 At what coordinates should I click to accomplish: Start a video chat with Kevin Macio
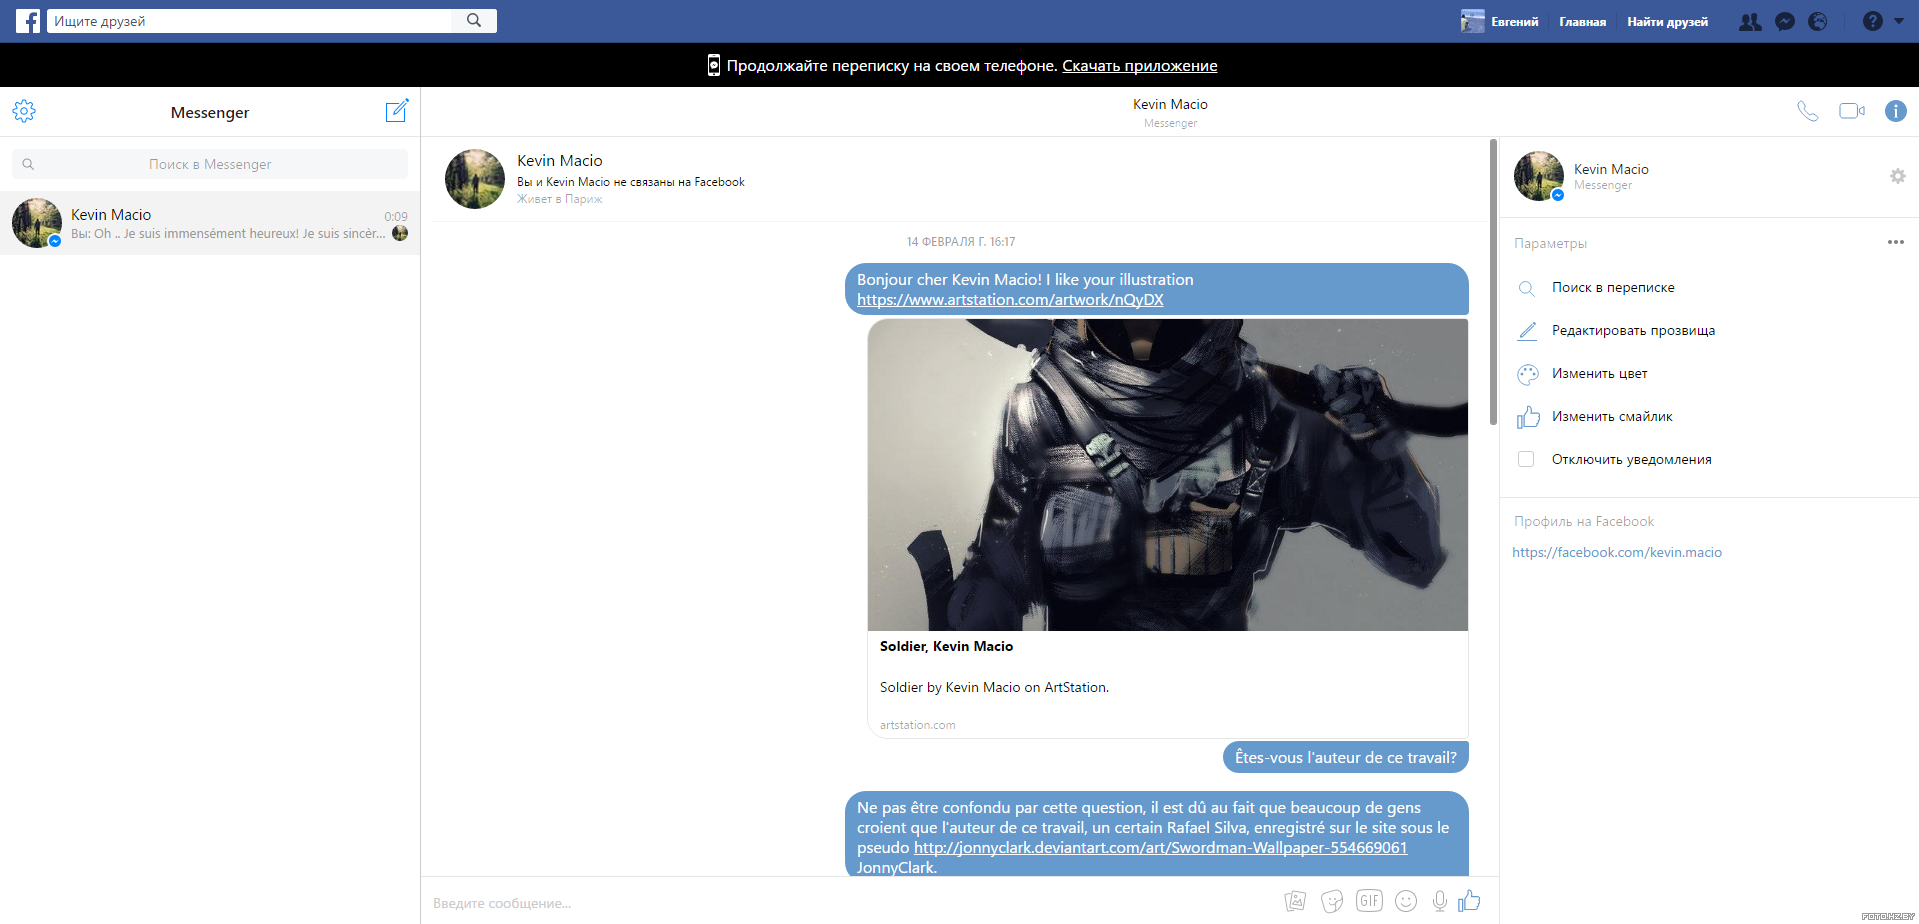click(x=1852, y=111)
